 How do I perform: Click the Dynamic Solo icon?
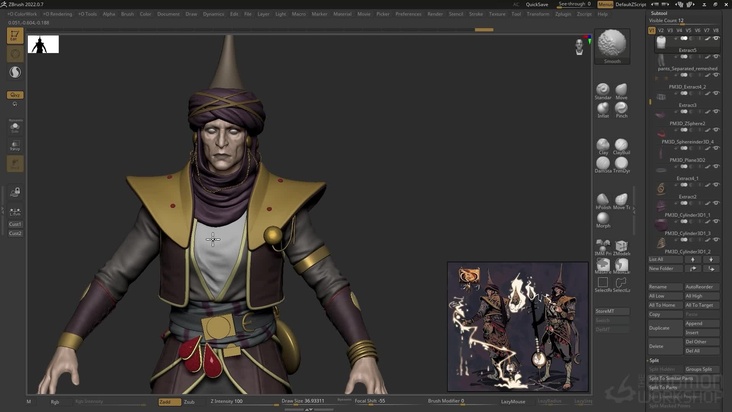coord(15,126)
